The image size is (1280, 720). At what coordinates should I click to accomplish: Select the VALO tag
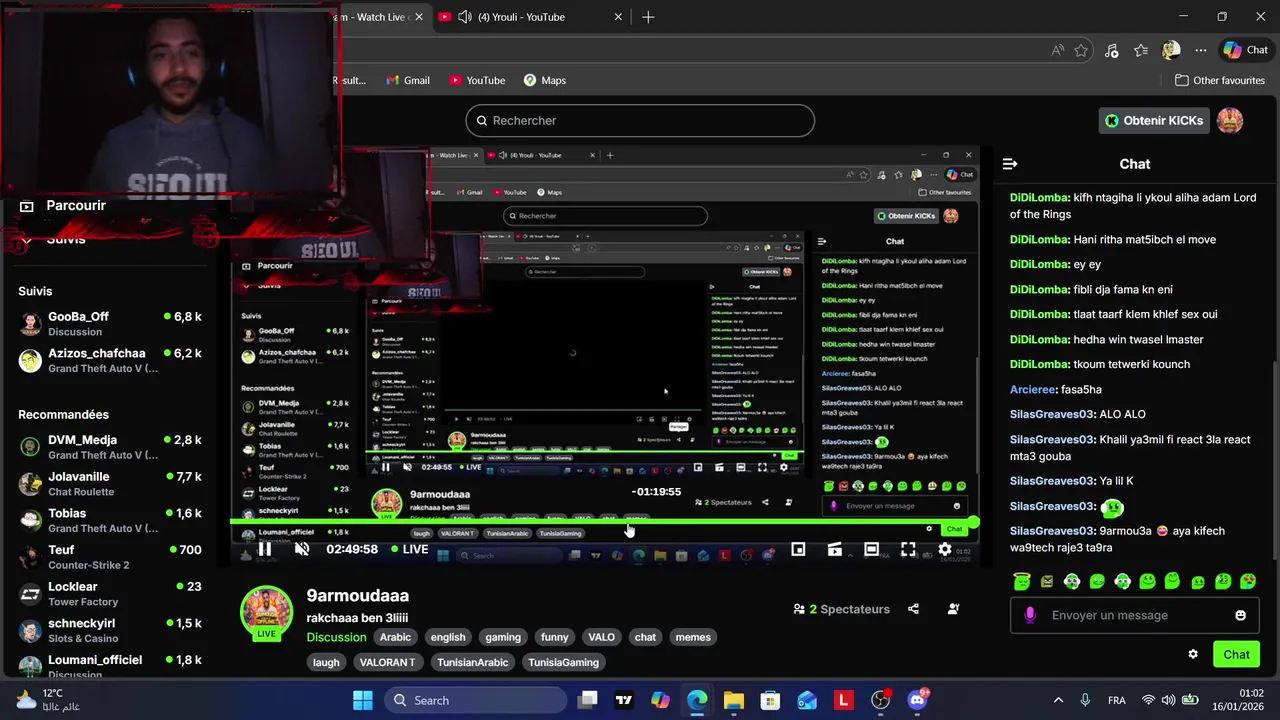pyautogui.click(x=601, y=637)
